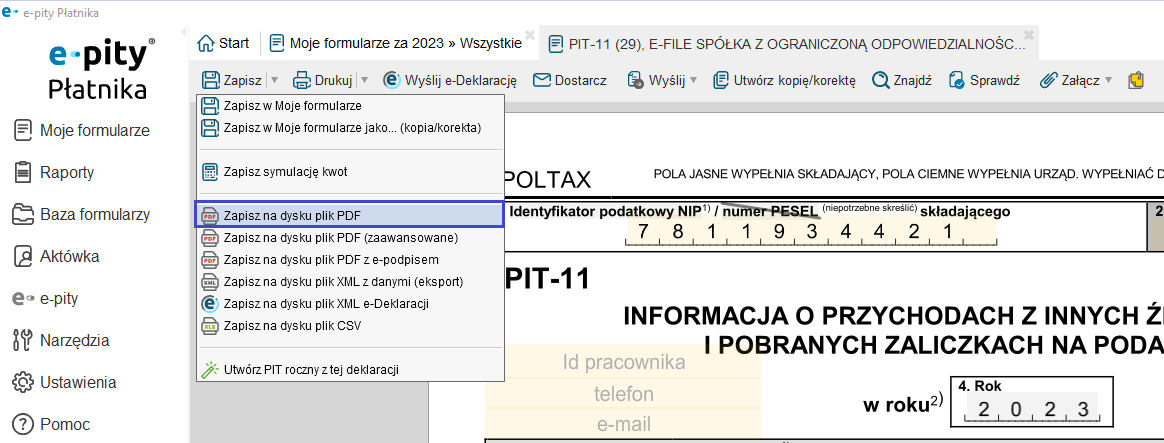Open Narzędzia in the sidebar
This screenshot has width=1164, height=443.
click(x=62, y=341)
